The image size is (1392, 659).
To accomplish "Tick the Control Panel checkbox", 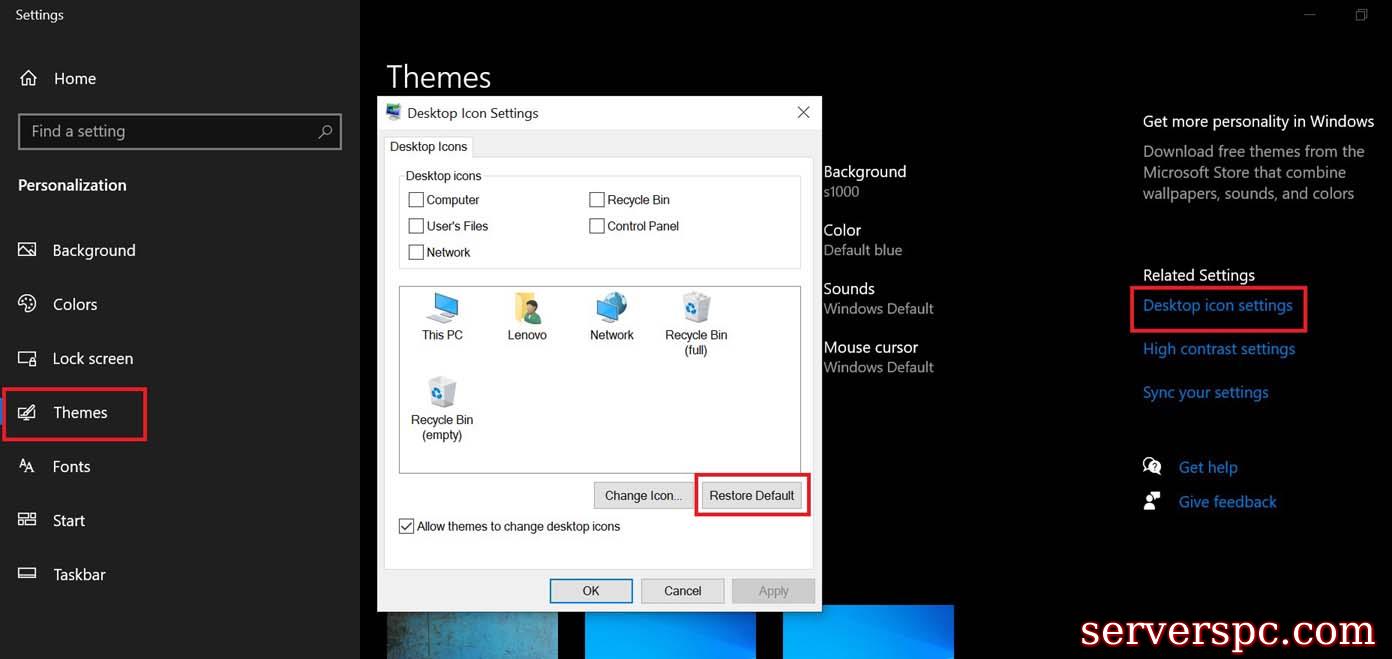I will pyautogui.click(x=597, y=226).
